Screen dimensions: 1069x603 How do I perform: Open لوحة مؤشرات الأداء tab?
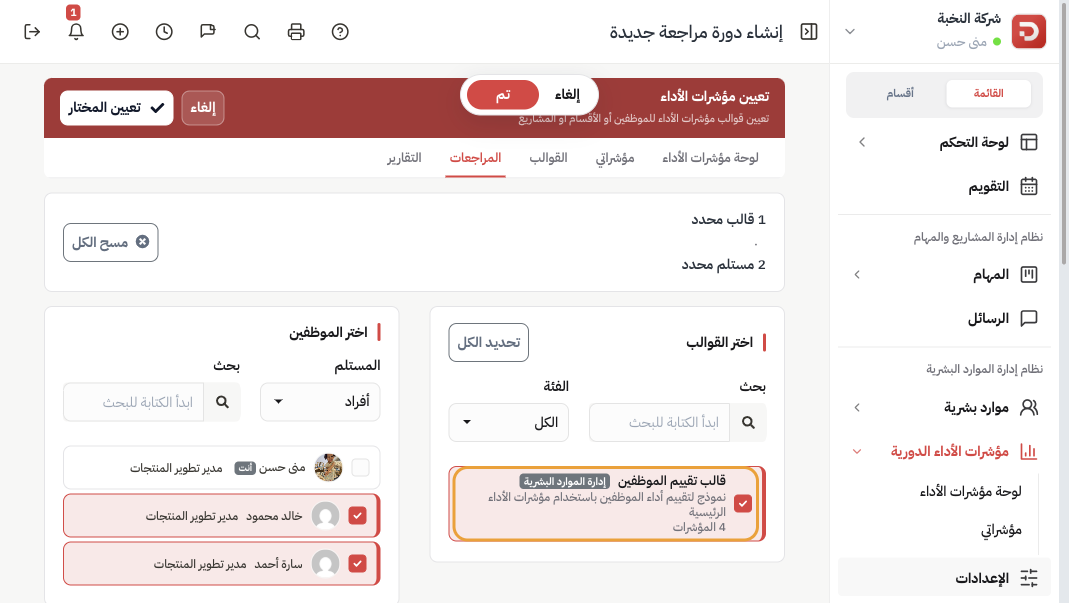[710, 158]
